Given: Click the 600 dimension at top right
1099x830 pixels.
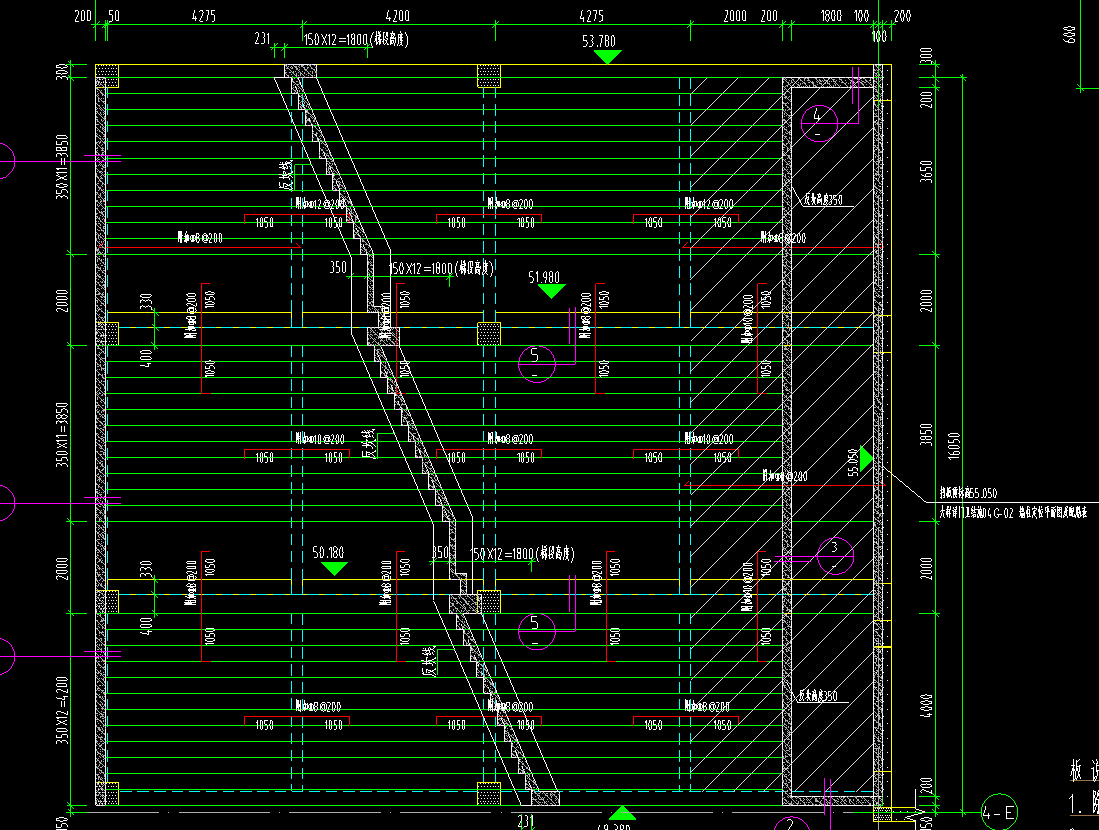Looking at the screenshot, I should (x=1070, y=35).
